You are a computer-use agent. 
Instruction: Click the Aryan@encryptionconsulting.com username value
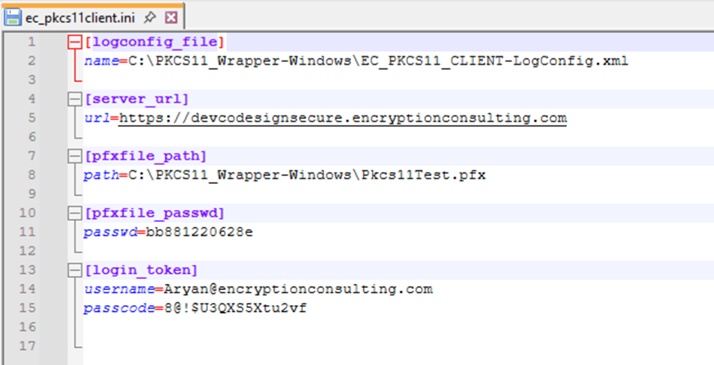pyautogui.click(x=298, y=289)
